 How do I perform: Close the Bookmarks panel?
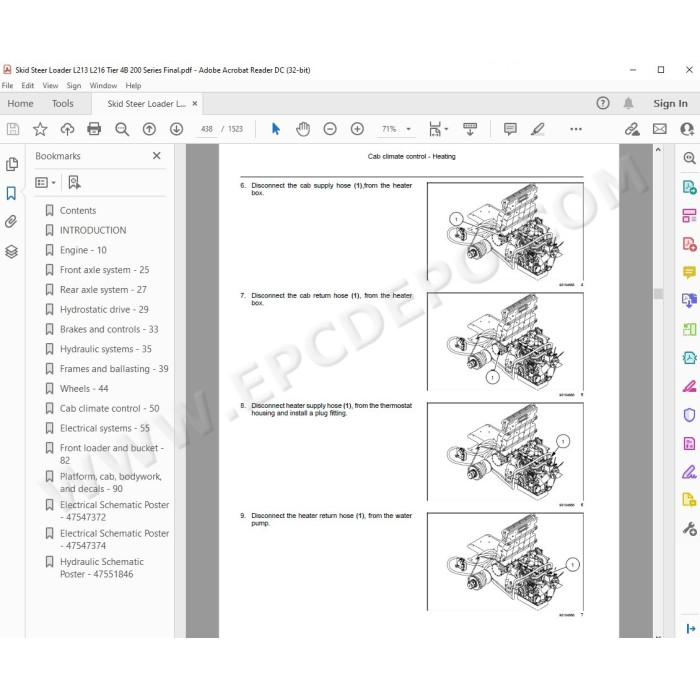click(157, 155)
